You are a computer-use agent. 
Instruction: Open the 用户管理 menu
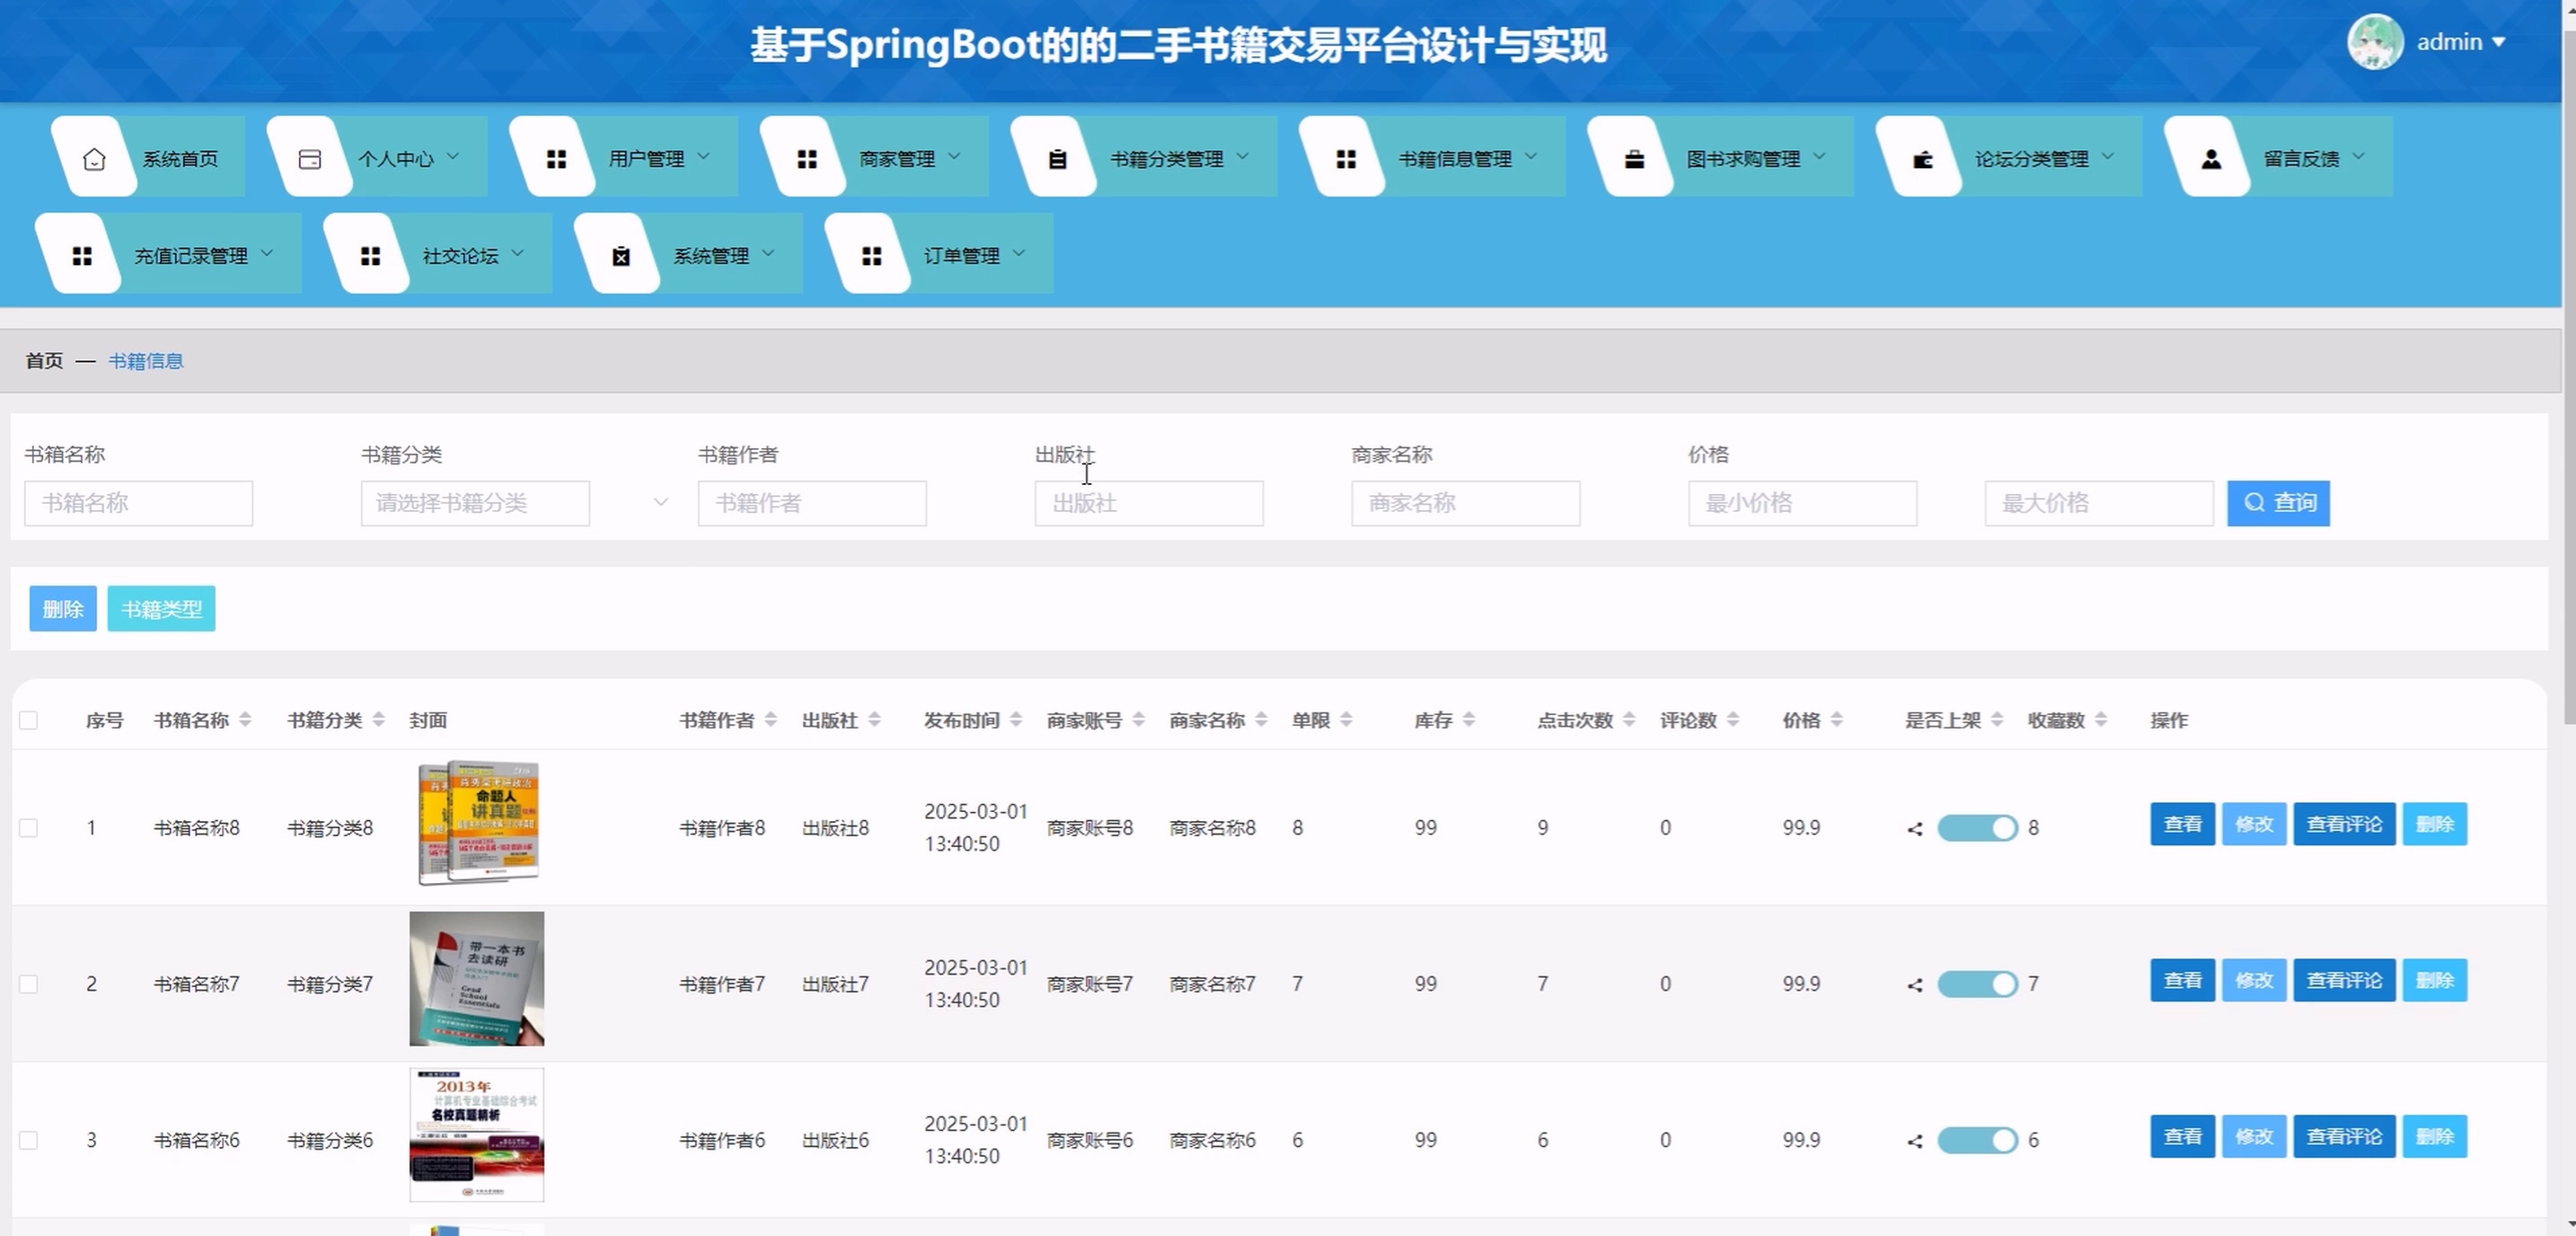coord(646,158)
